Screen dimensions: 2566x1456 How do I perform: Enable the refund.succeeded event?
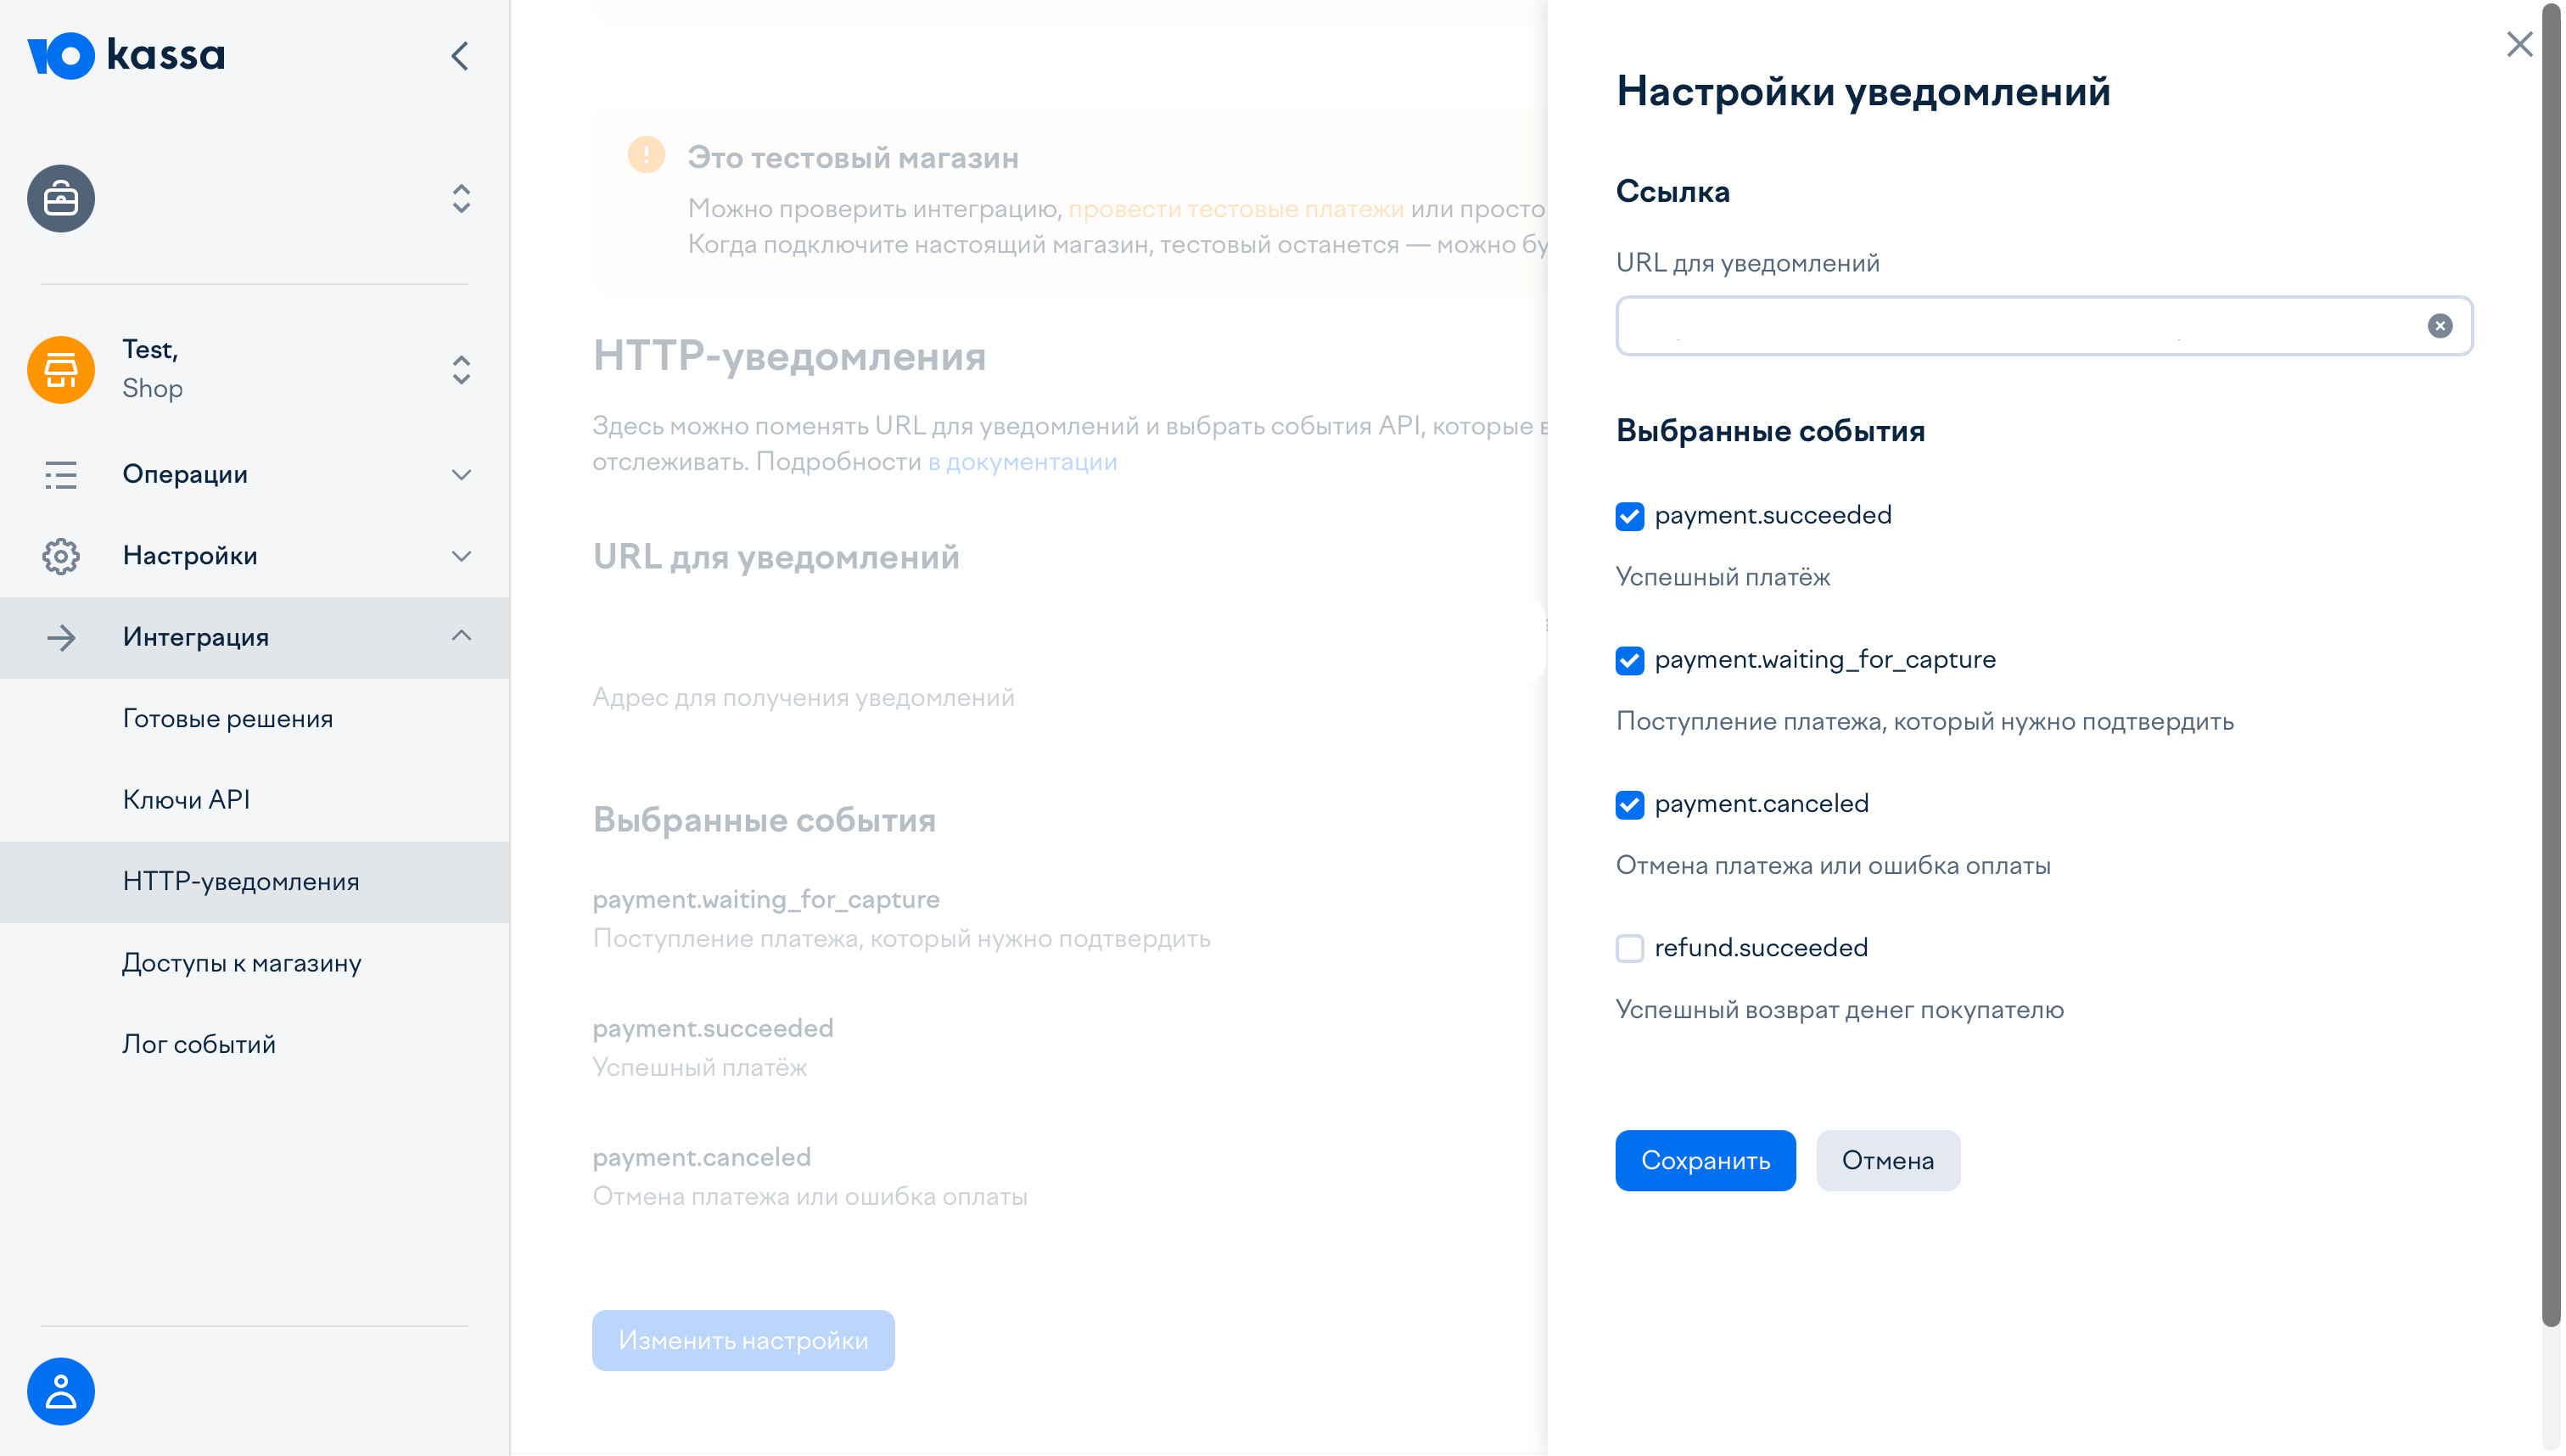coord(1629,949)
